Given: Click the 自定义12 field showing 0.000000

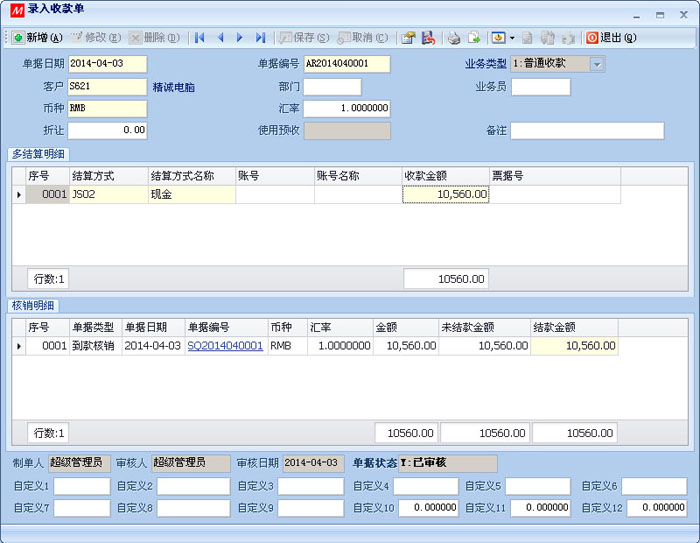Looking at the screenshot, I should click(x=657, y=508).
